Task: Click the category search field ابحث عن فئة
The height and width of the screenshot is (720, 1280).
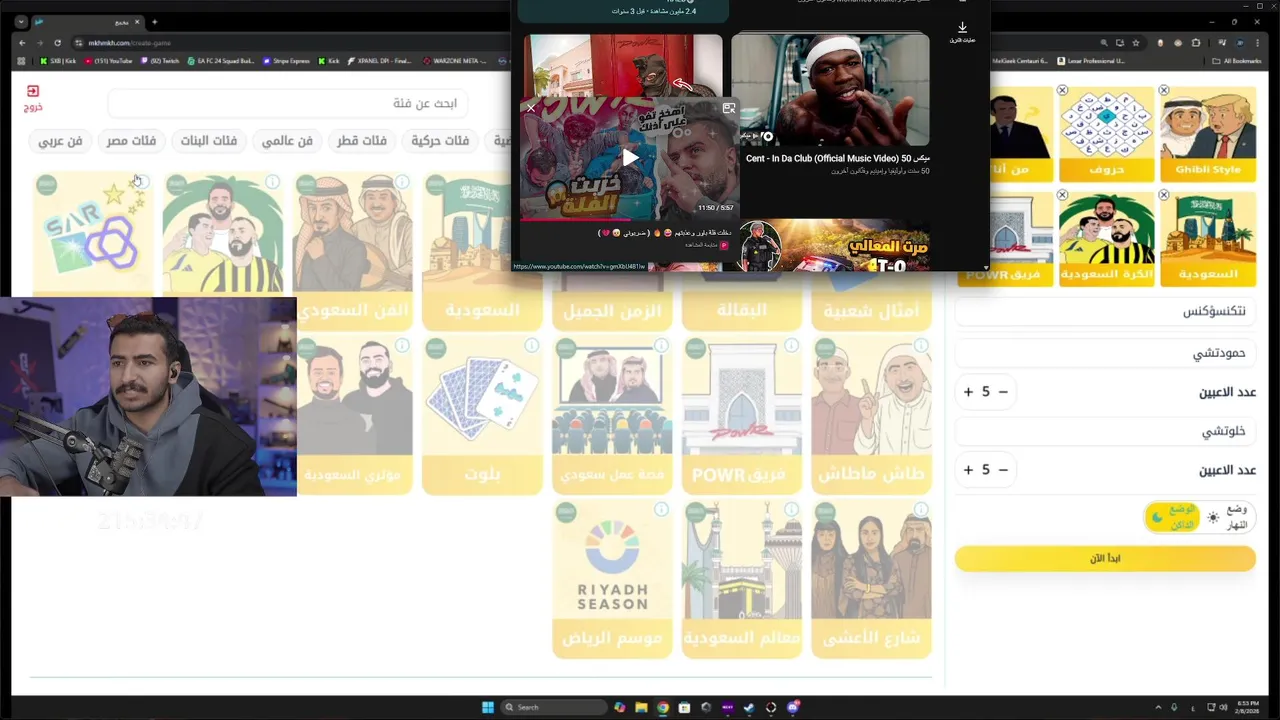Action: click(x=289, y=103)
